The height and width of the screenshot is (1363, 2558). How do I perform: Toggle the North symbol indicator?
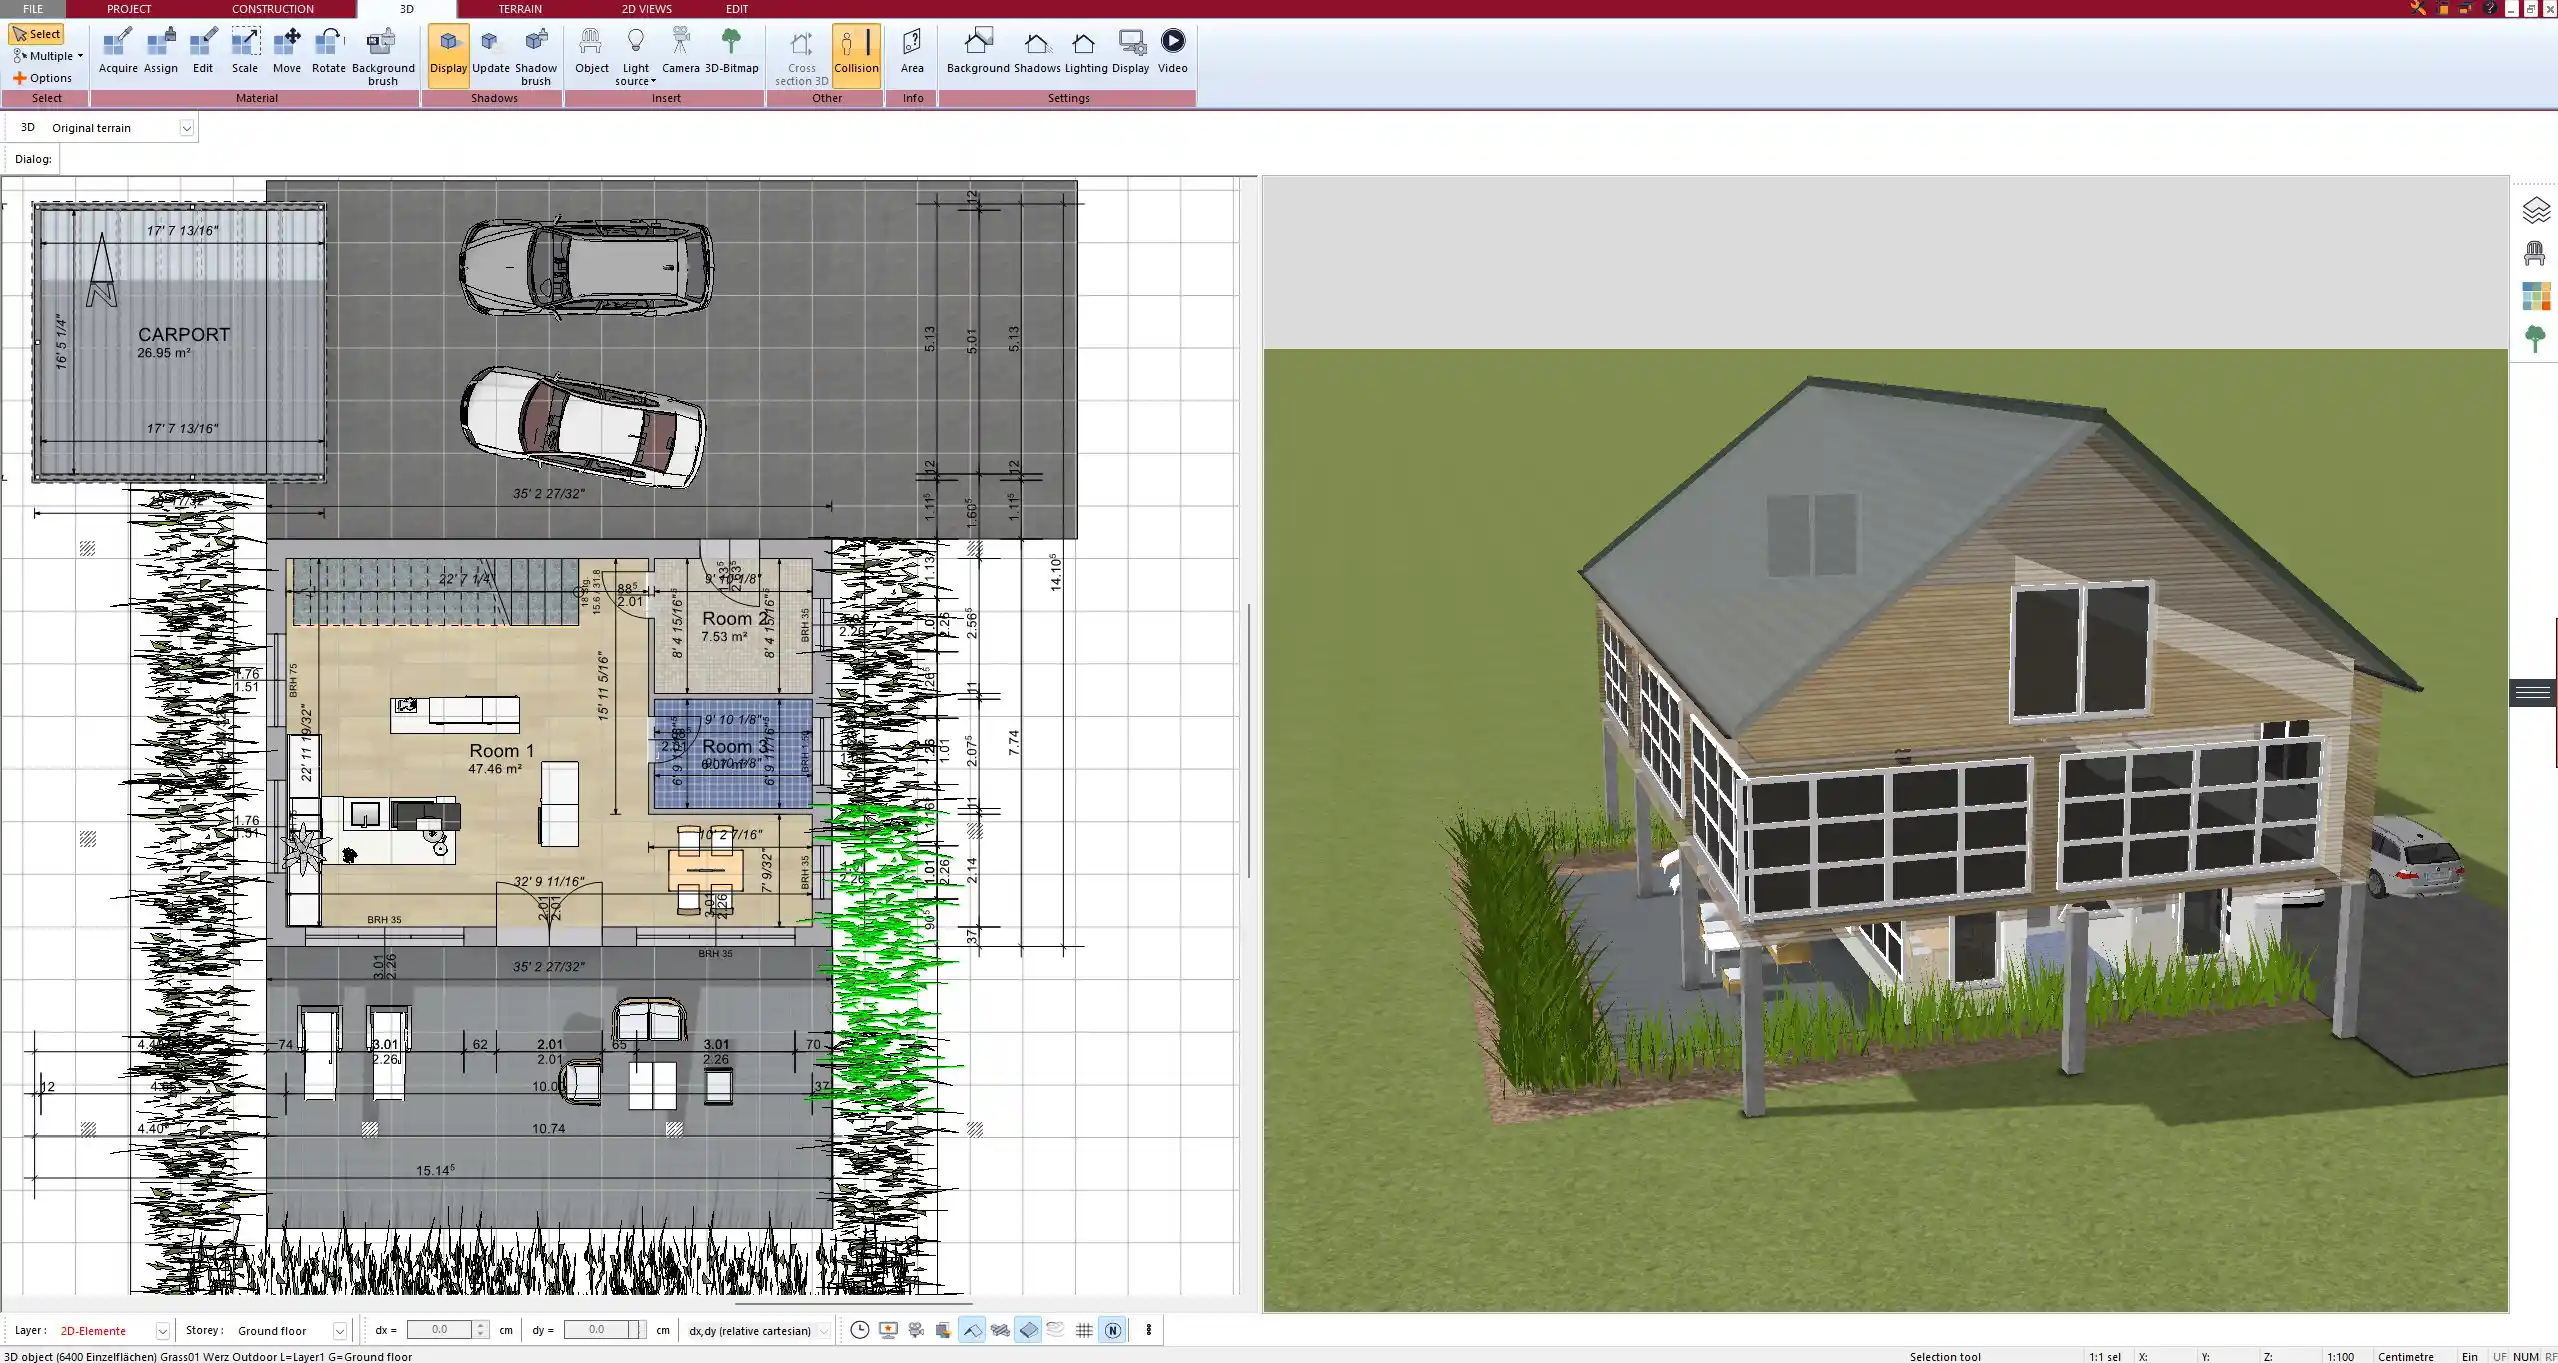[x=1113, y=1330]
